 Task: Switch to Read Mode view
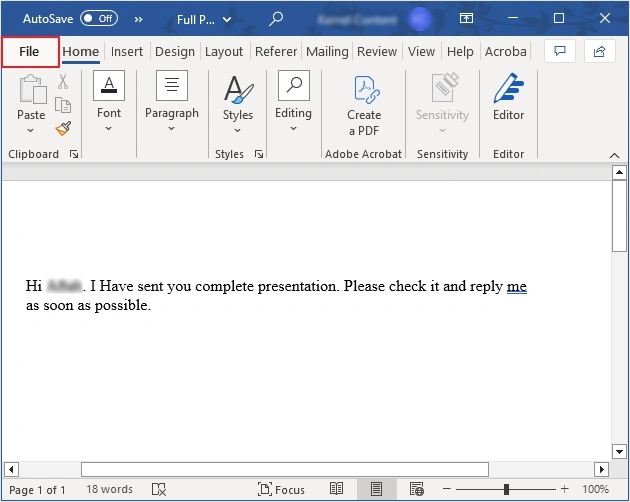pos(336,489)
